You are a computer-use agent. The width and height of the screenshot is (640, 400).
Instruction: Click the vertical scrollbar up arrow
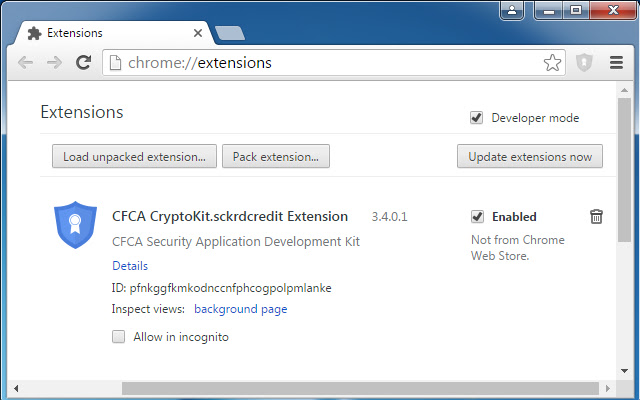coord(624,90)
